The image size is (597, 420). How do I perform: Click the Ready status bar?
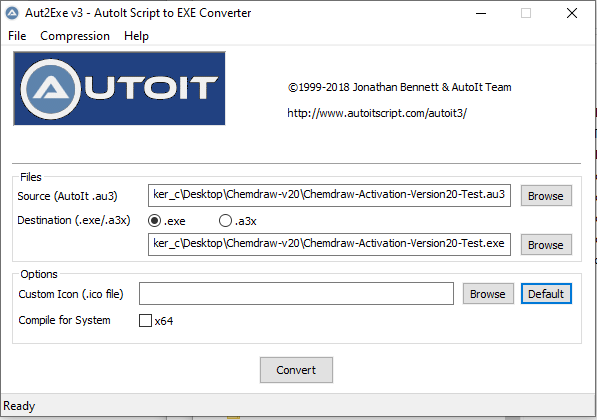tap(298, 406)
